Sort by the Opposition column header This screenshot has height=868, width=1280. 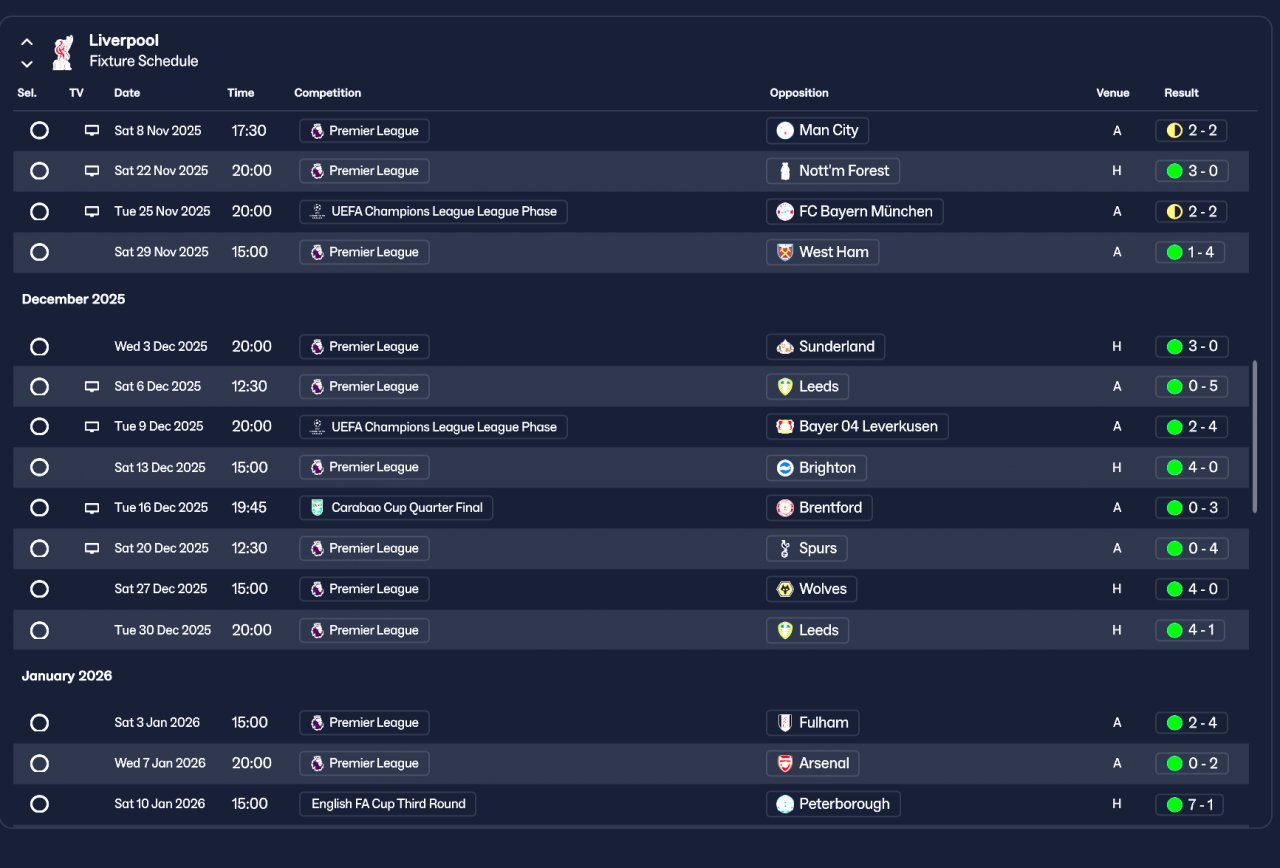click(799, 93)
